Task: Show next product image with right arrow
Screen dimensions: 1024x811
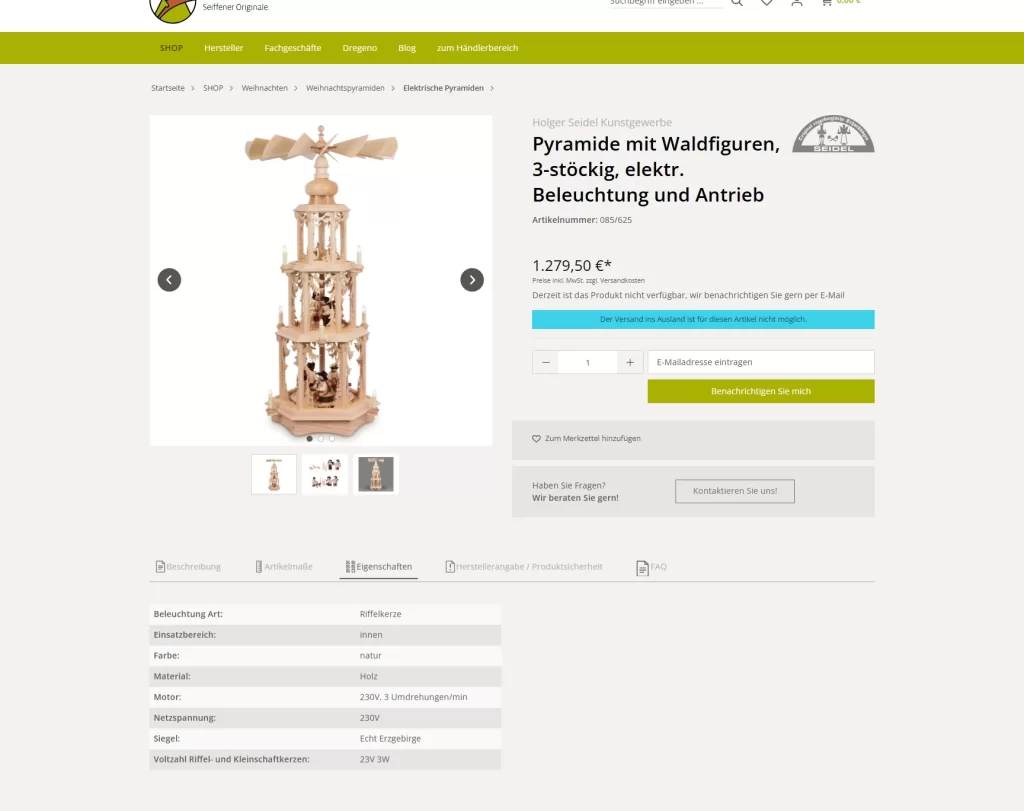Action: [472, 279]
